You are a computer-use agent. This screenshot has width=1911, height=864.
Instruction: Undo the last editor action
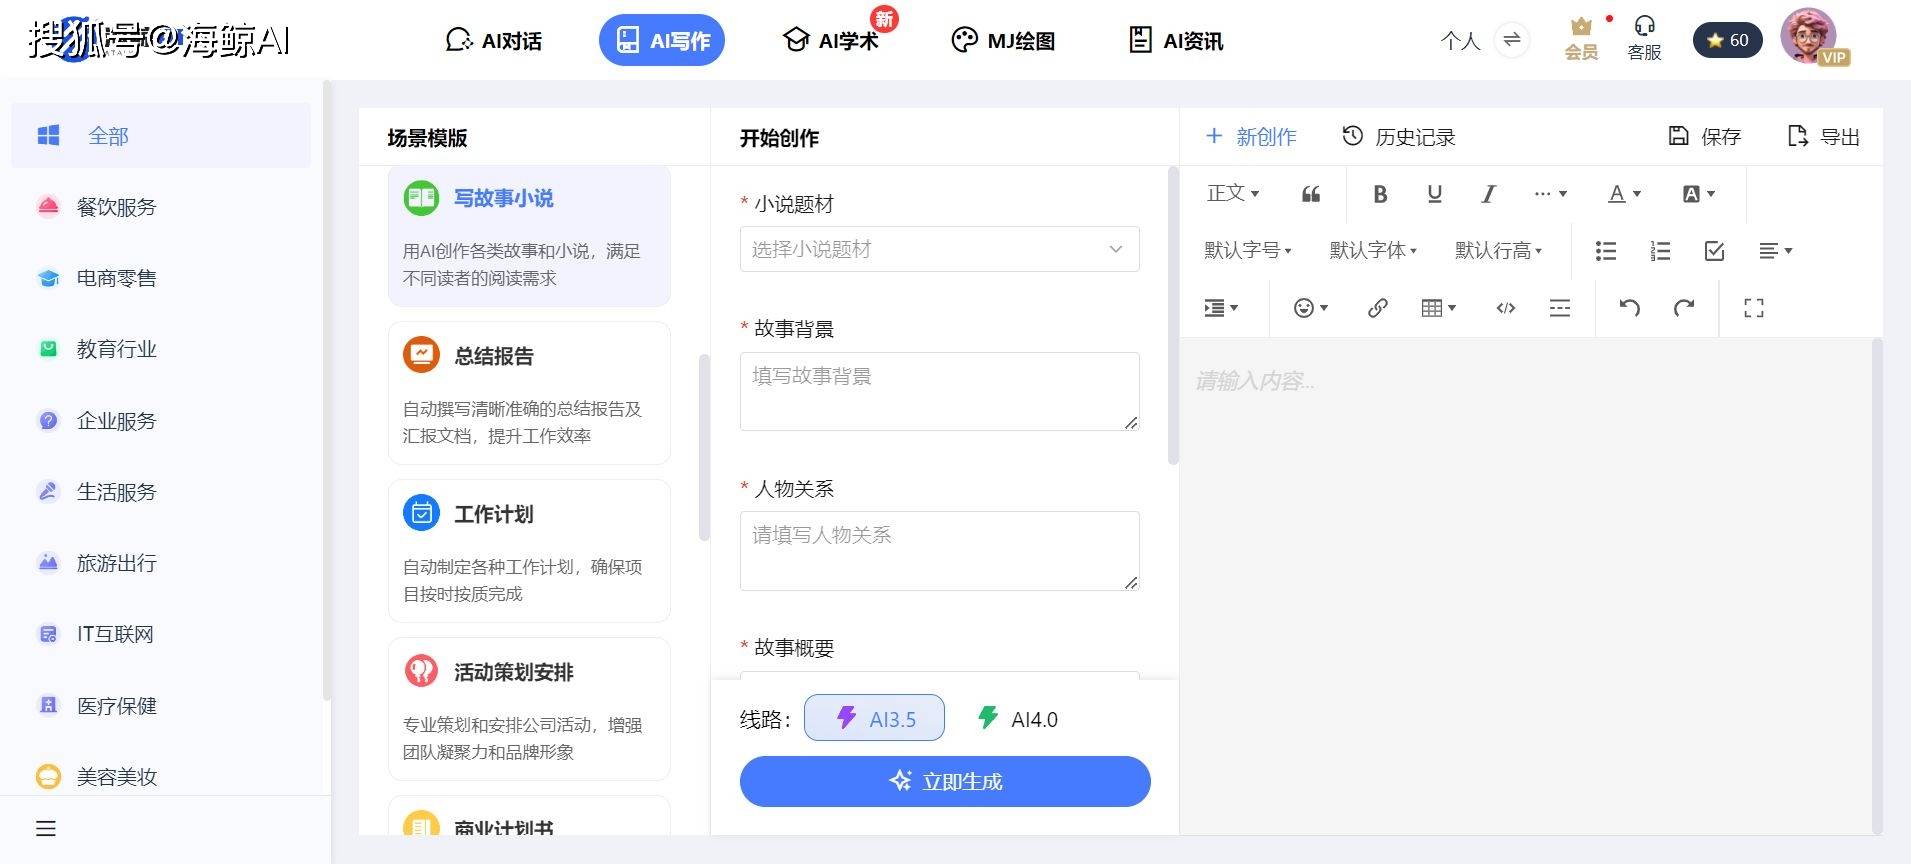click(1629, 308)
